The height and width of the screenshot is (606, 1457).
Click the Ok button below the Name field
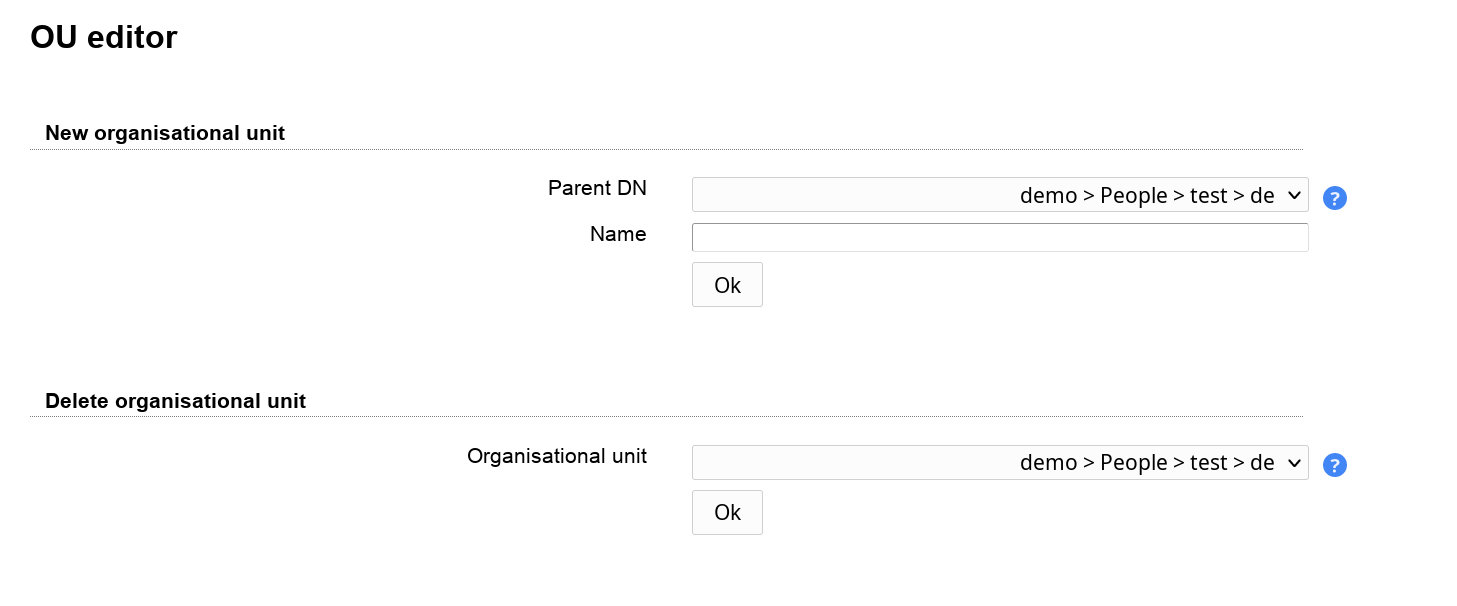tap(727, 285)
